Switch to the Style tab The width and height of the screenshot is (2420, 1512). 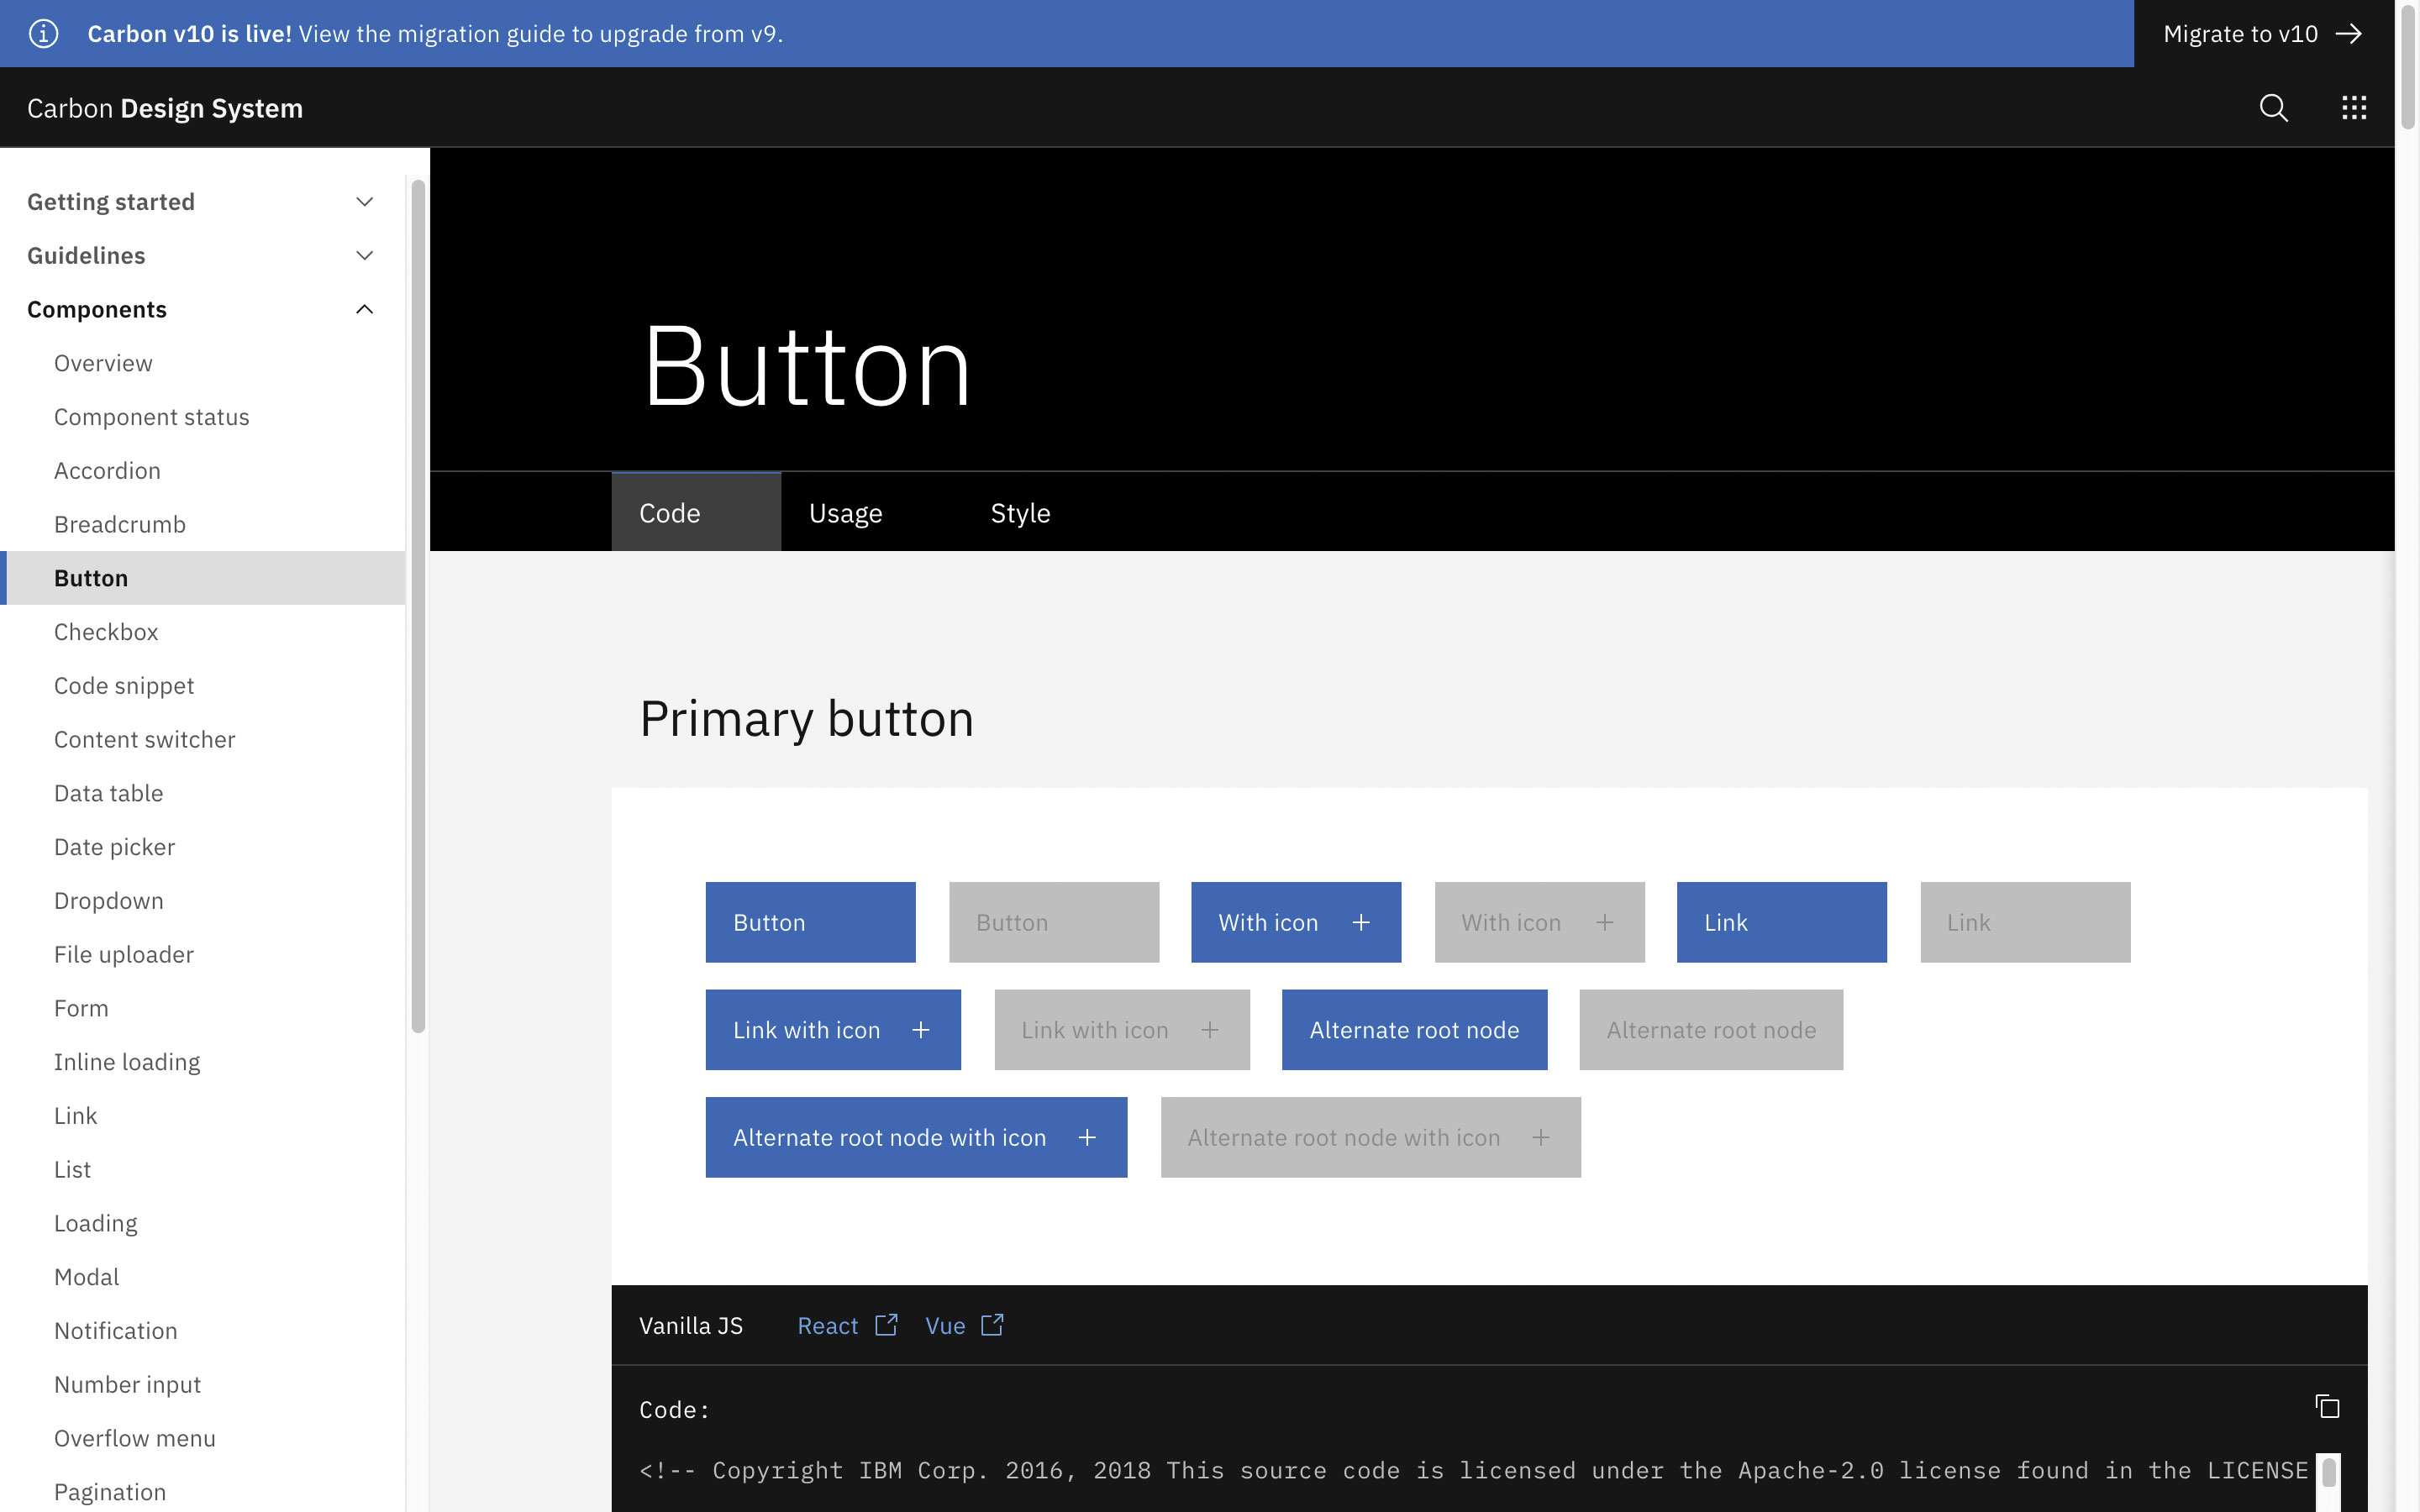click(1020, 512)
